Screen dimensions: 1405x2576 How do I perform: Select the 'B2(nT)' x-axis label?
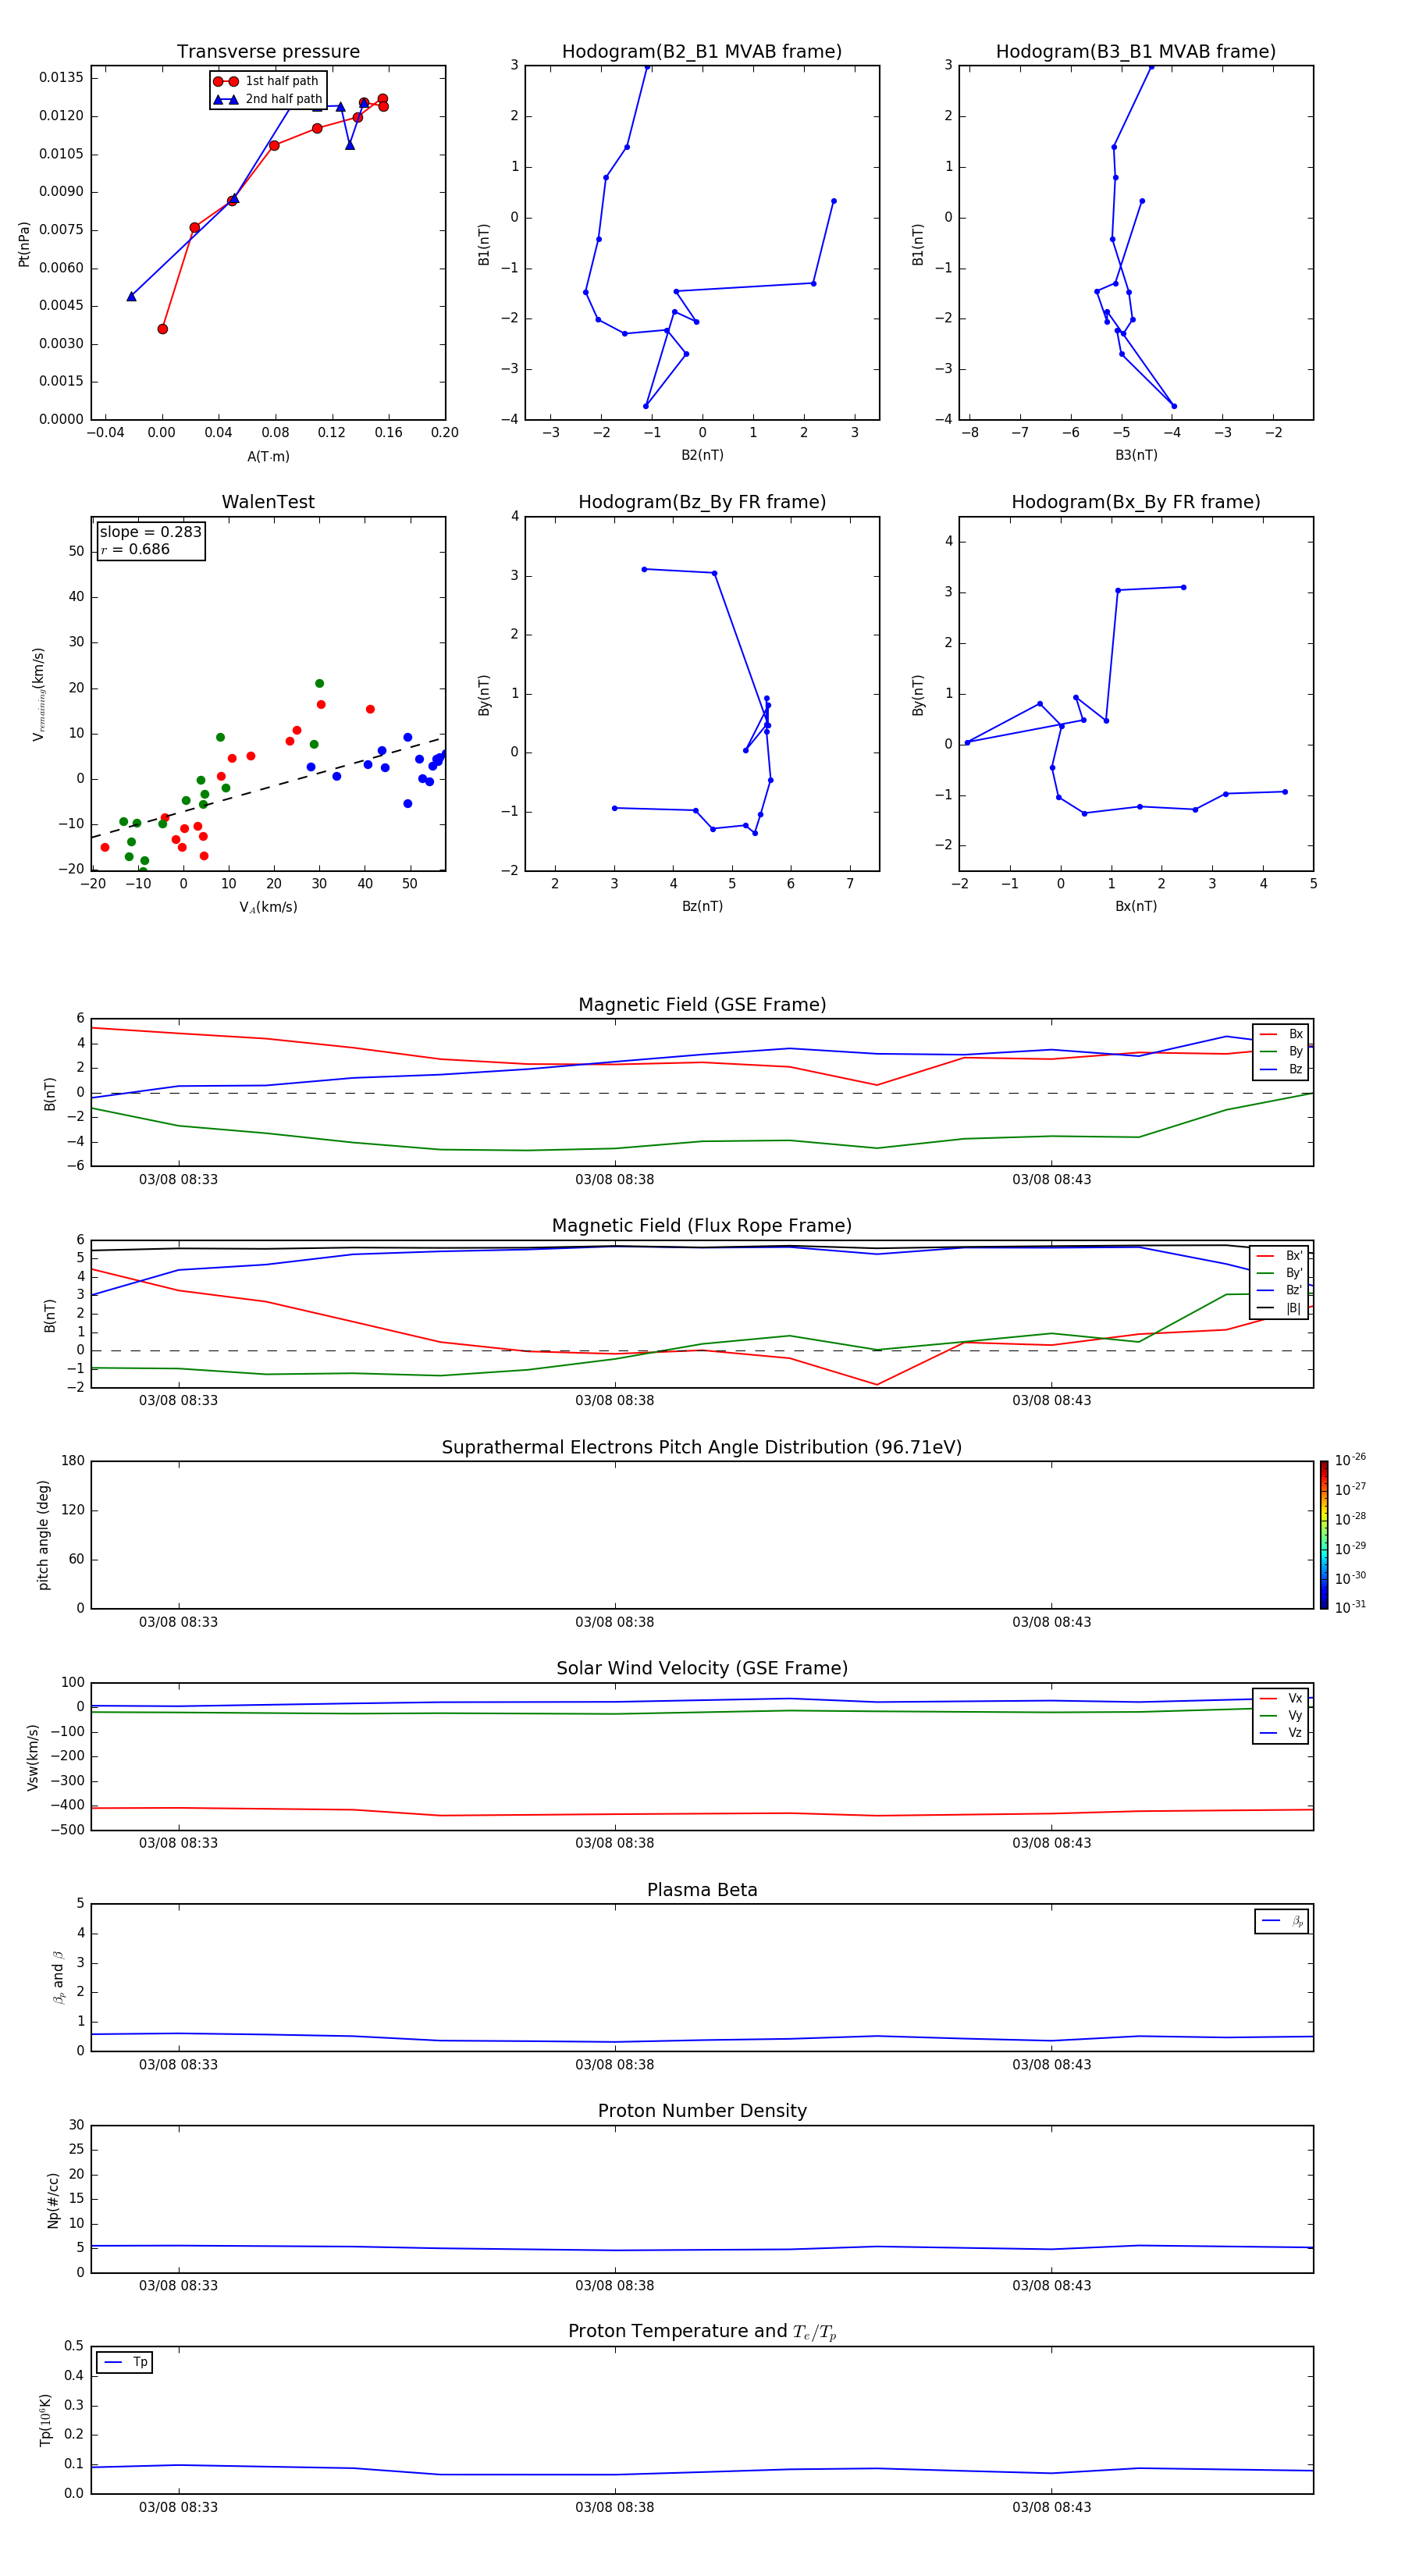(x=702, y=455)
